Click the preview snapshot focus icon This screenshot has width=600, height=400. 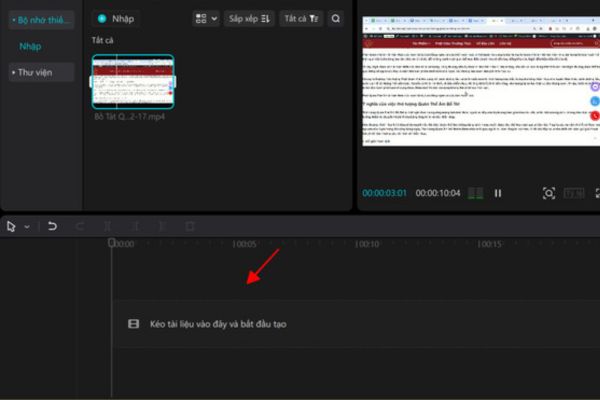pos(549,193)
